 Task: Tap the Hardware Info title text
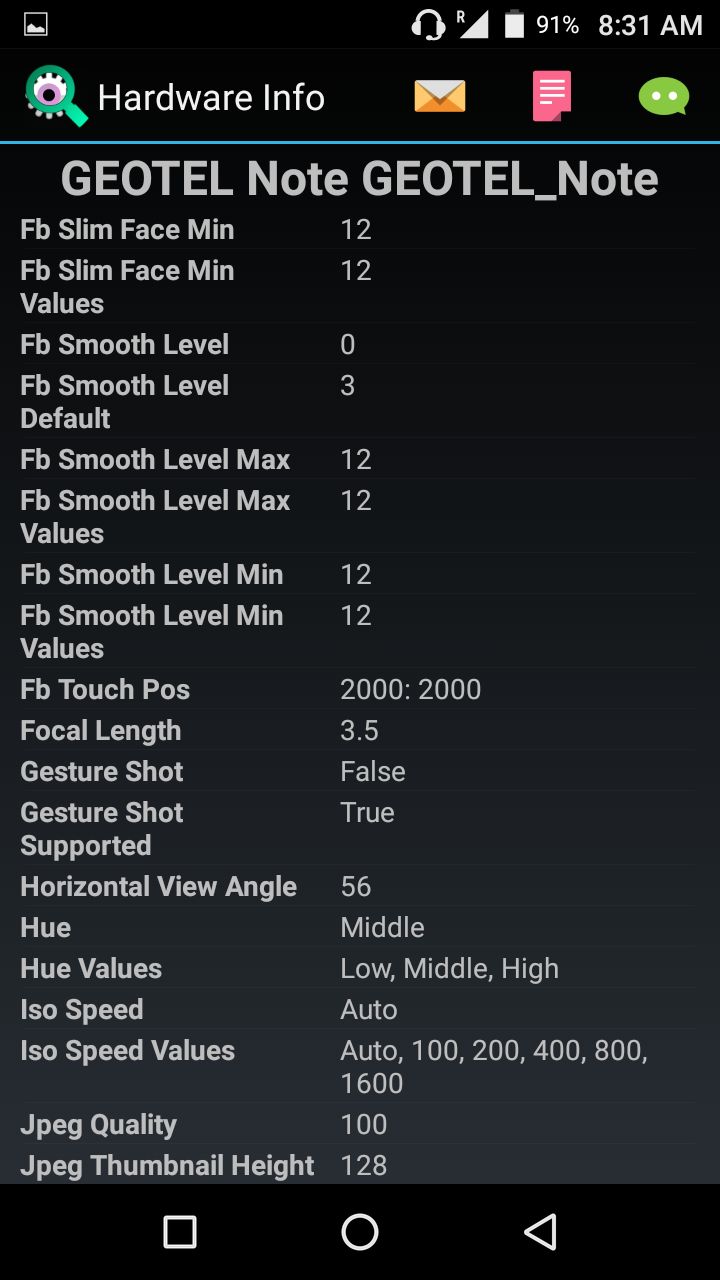211,98
